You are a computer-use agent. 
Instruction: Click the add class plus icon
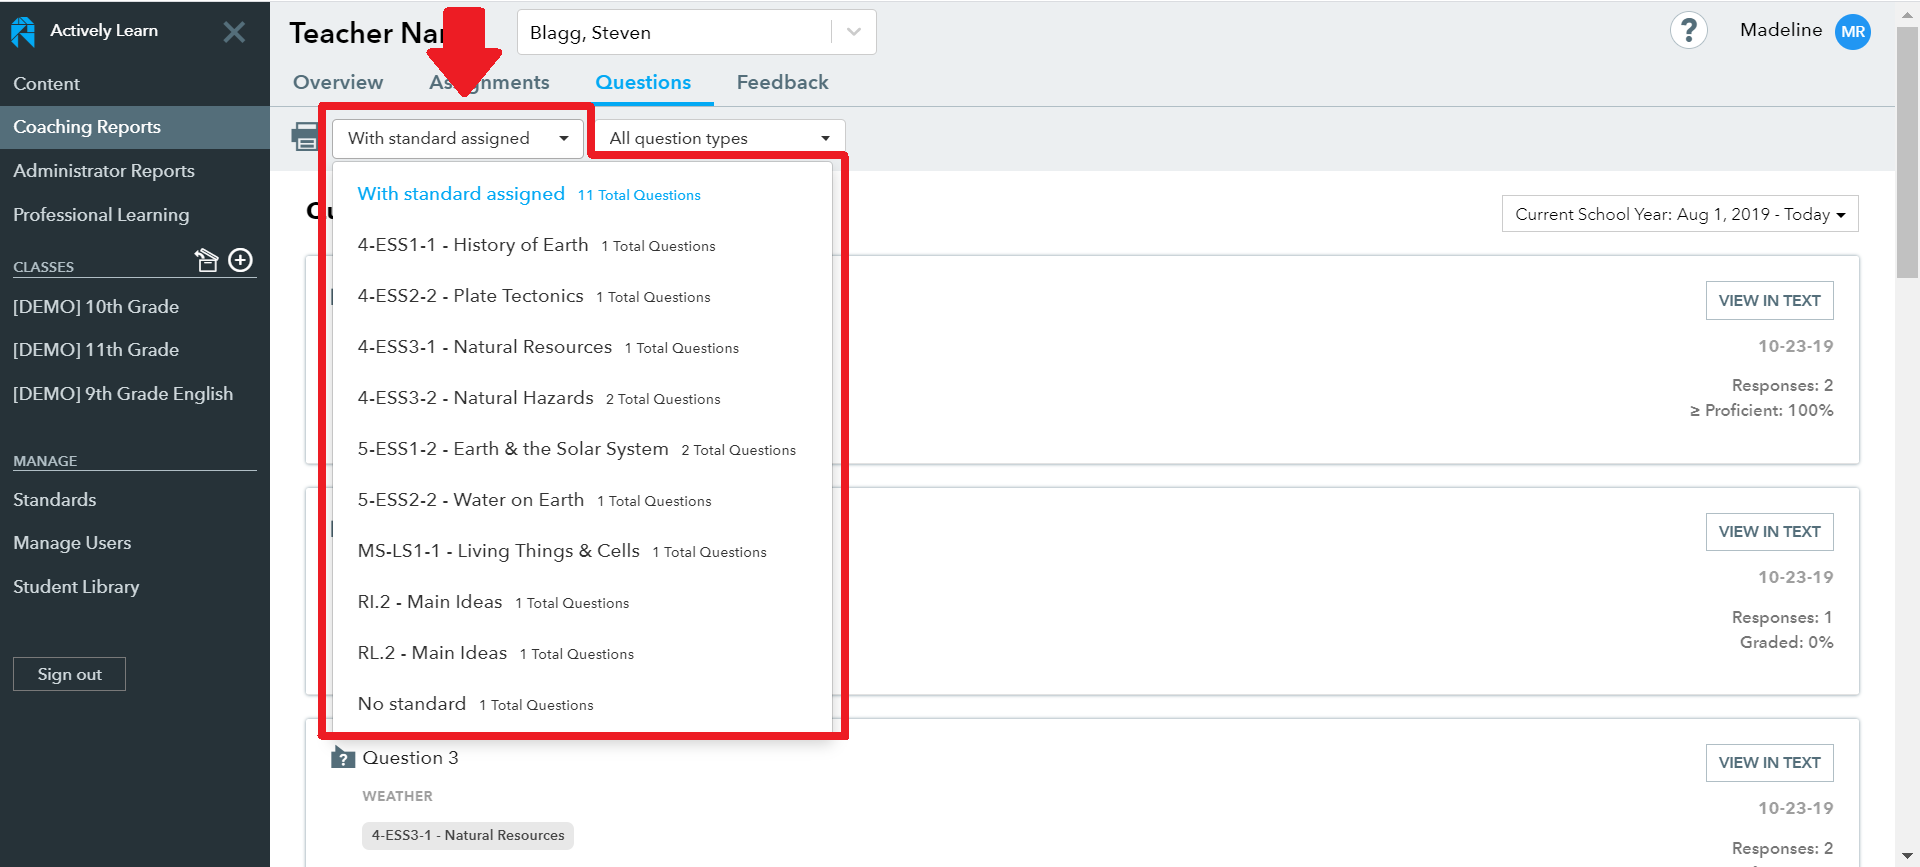(x=241, y=260)
